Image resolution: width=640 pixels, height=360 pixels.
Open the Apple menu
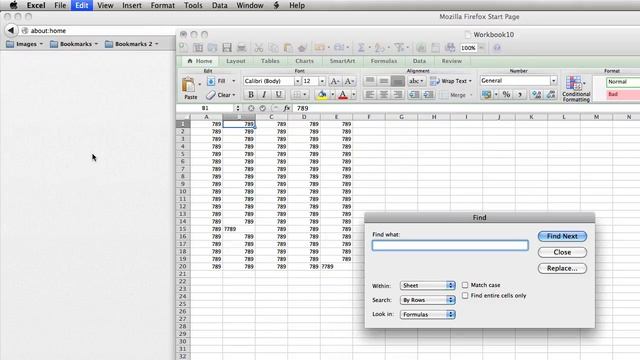pos(13,5)
